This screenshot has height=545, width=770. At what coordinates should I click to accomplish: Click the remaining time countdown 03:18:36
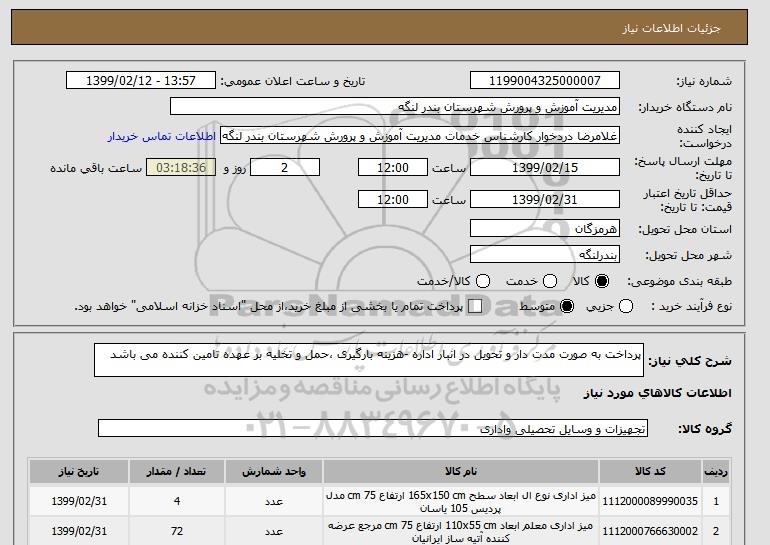point(181,167)
